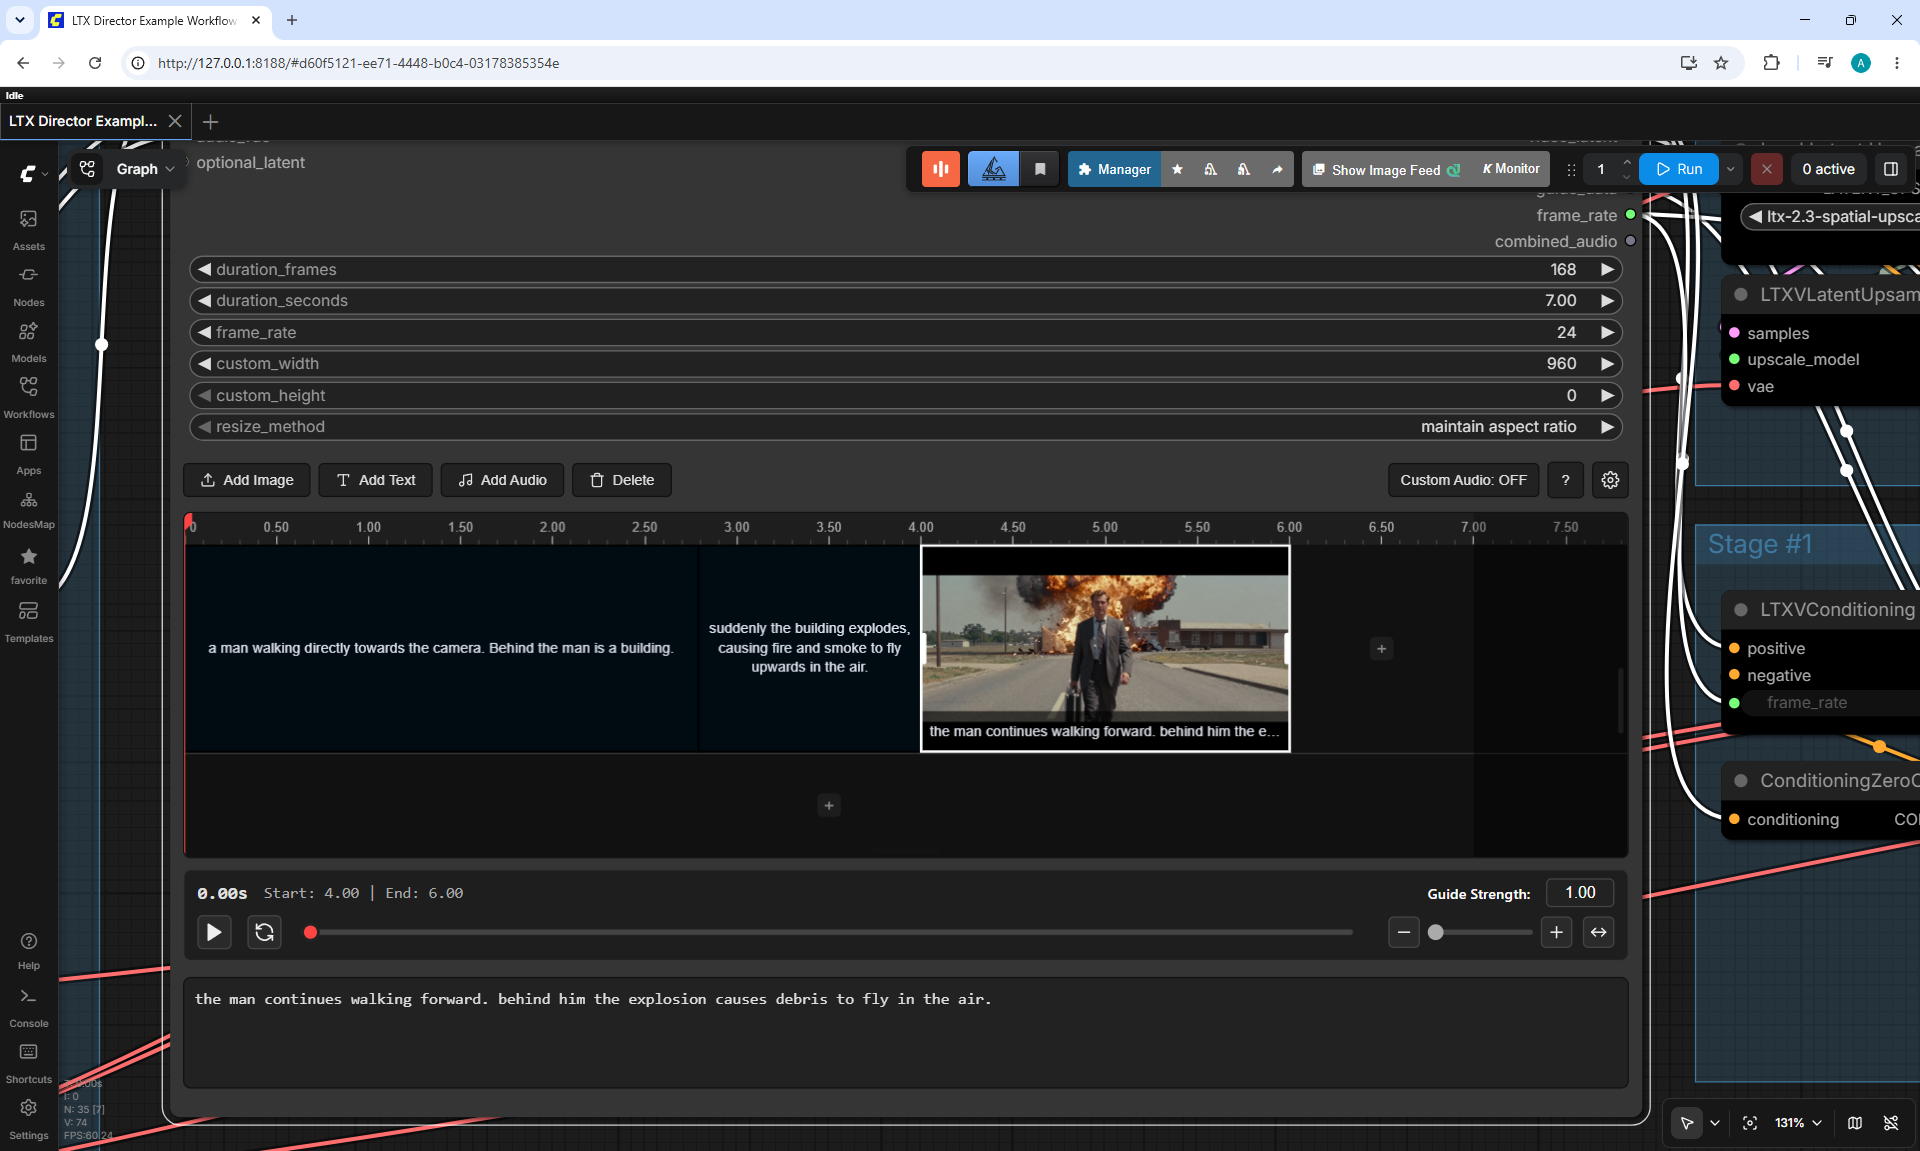Toggle Custom Audio OFF button
Viewport: 1920px width, 1151px height.
coord(1463,480)
